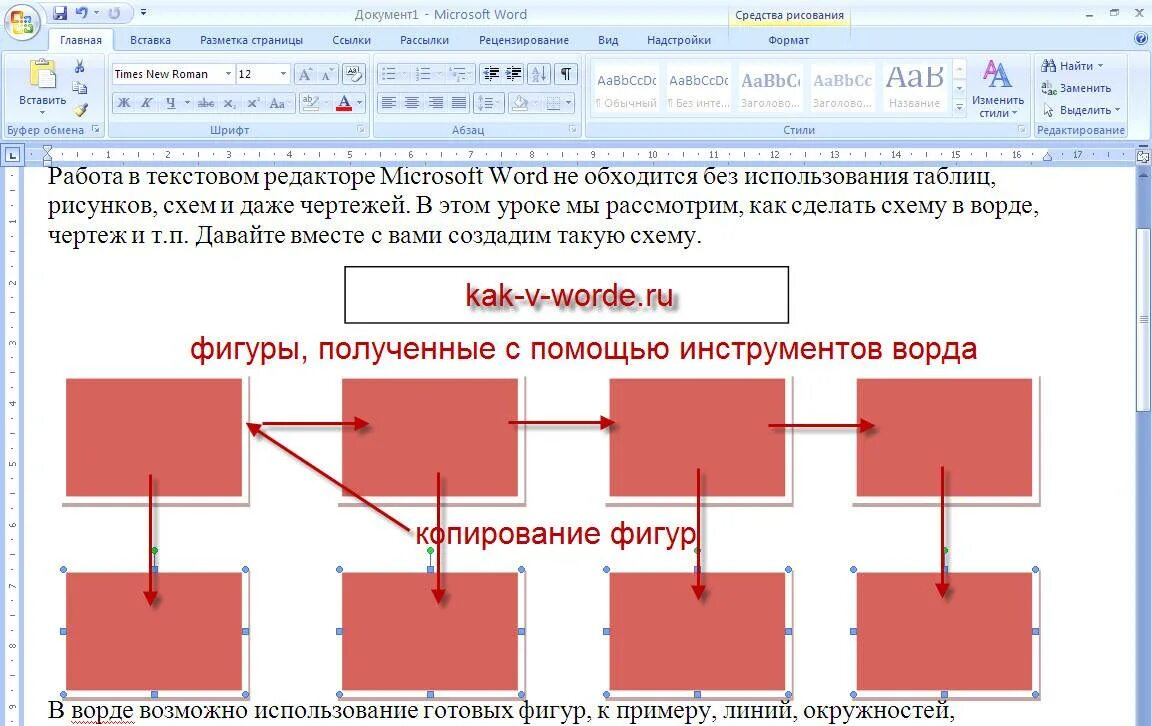Open Word Help question mark icon
1152x726 pixels.
(x=1140, y=39)
